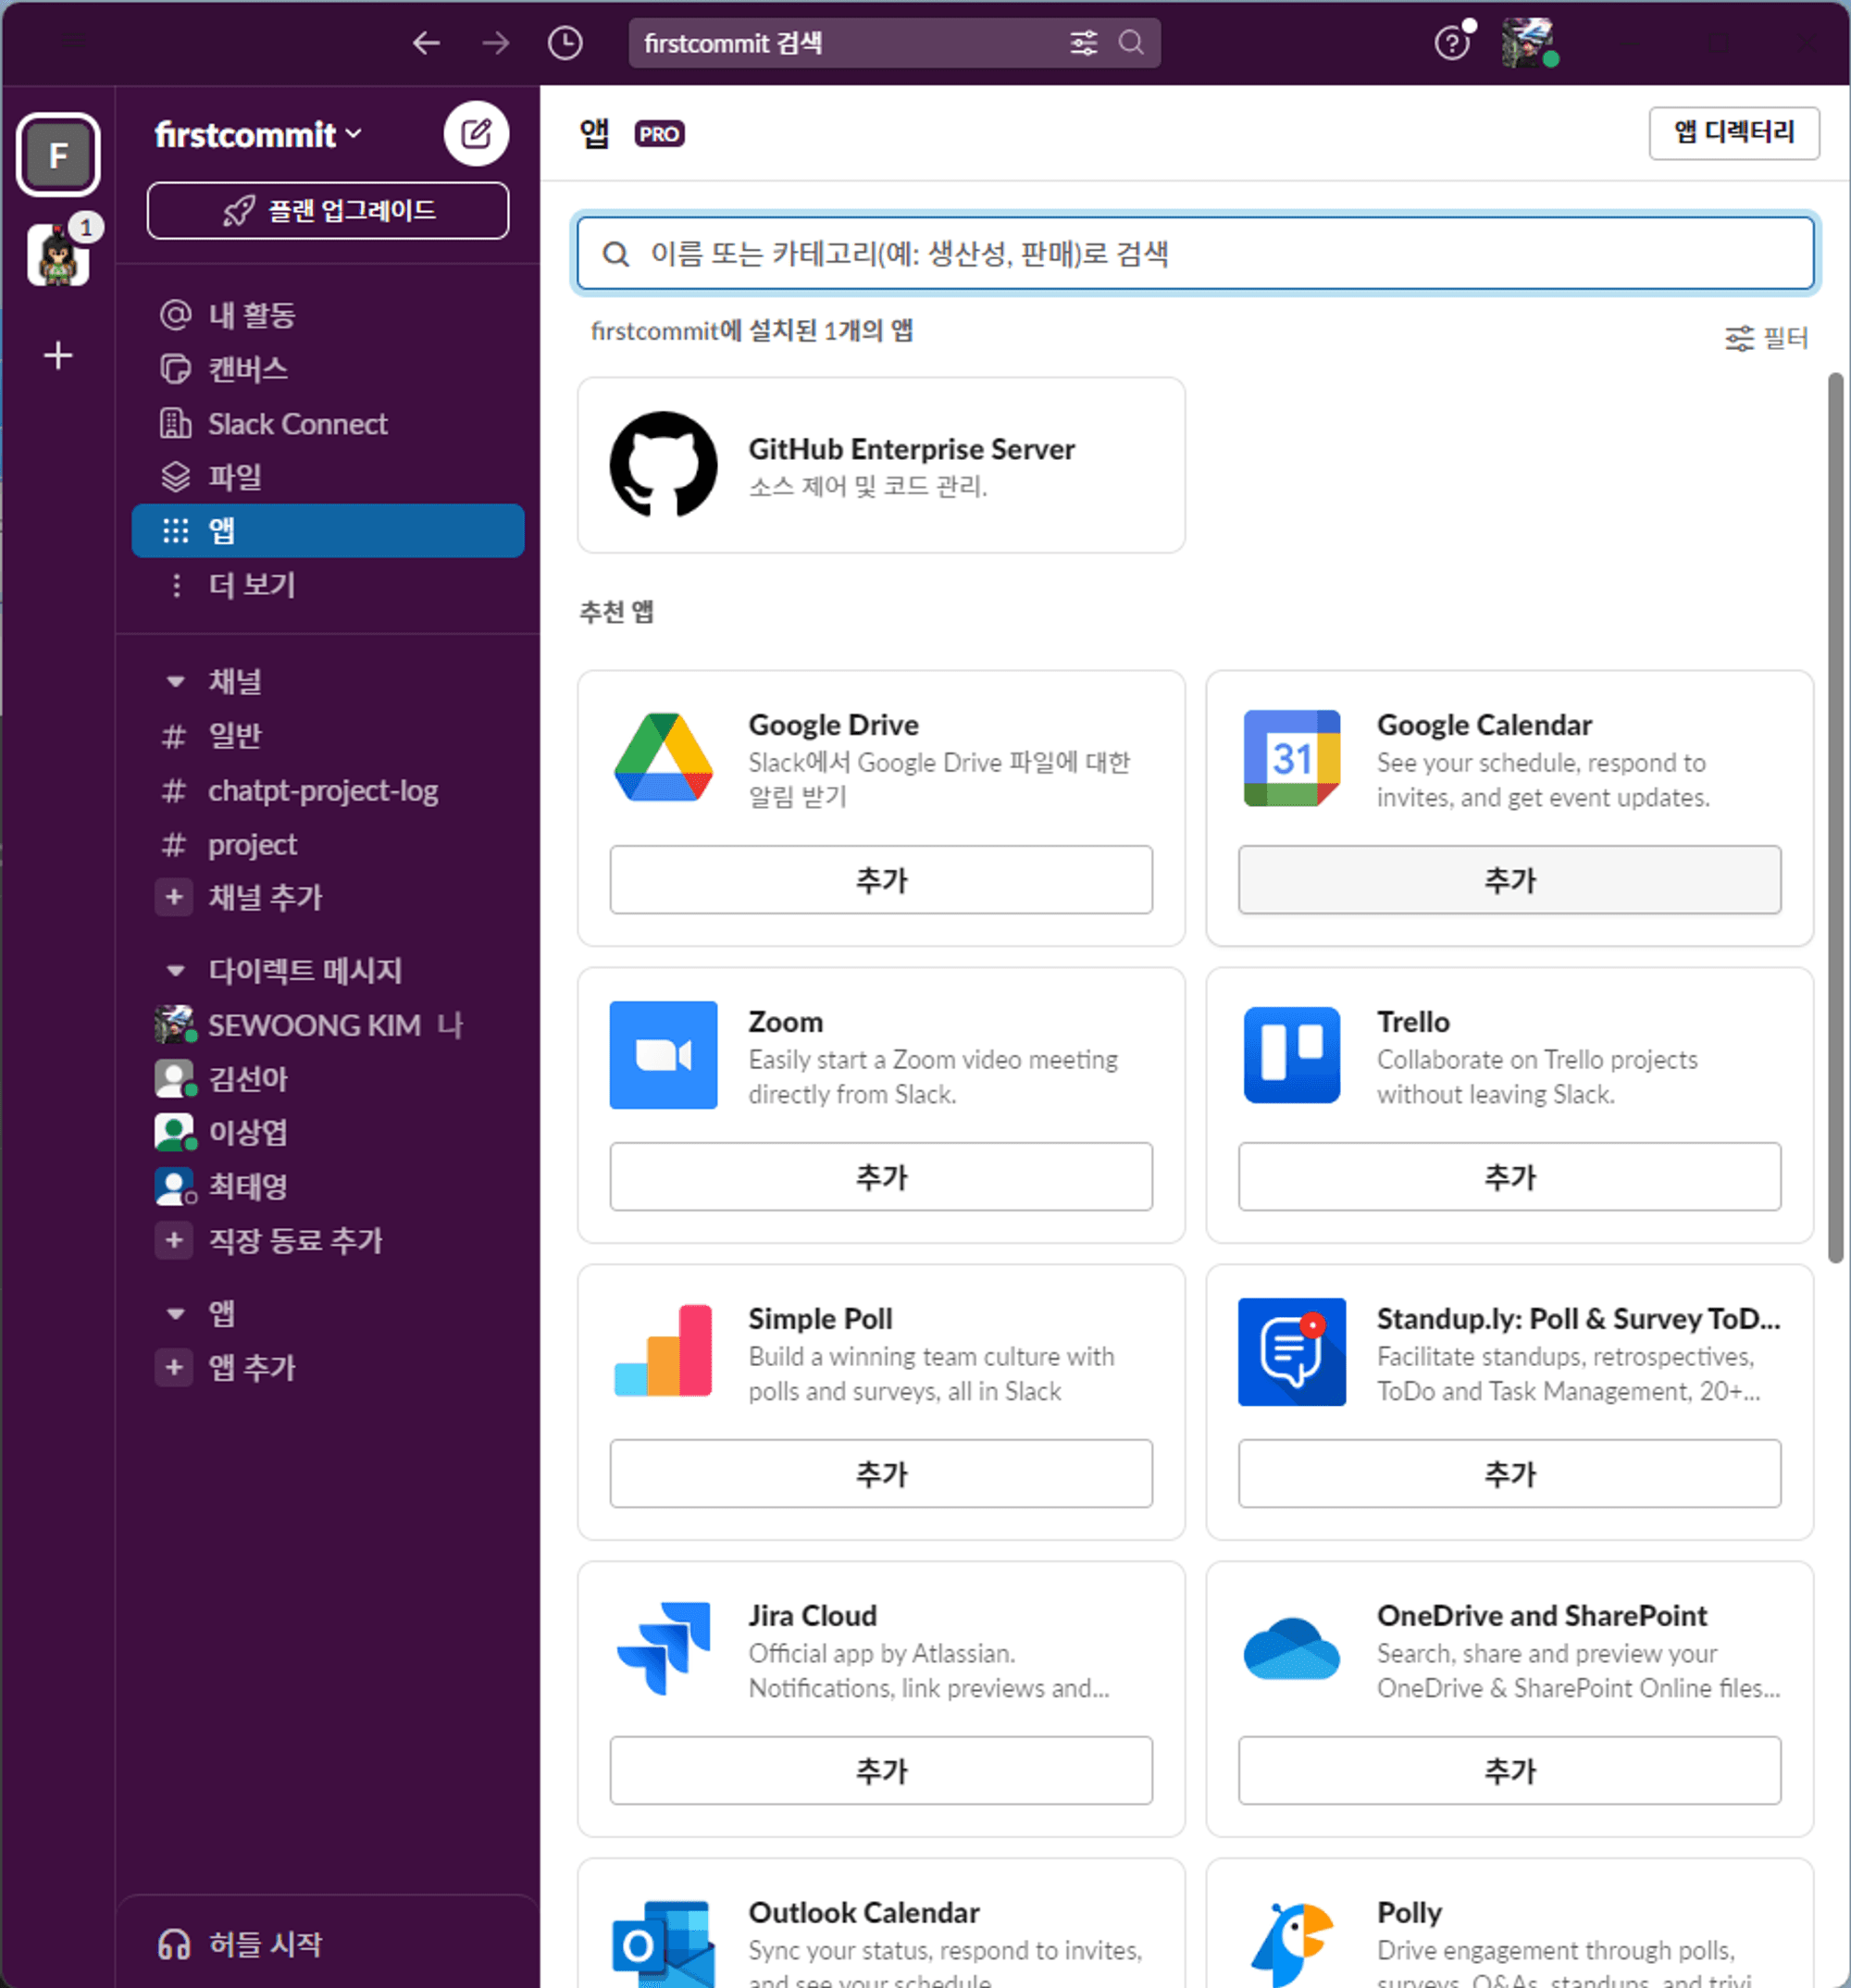This screenshot has width=1851, height=1988.
Task: Click the PRO badge next to 앱
Action: click(x=659, y=134)
